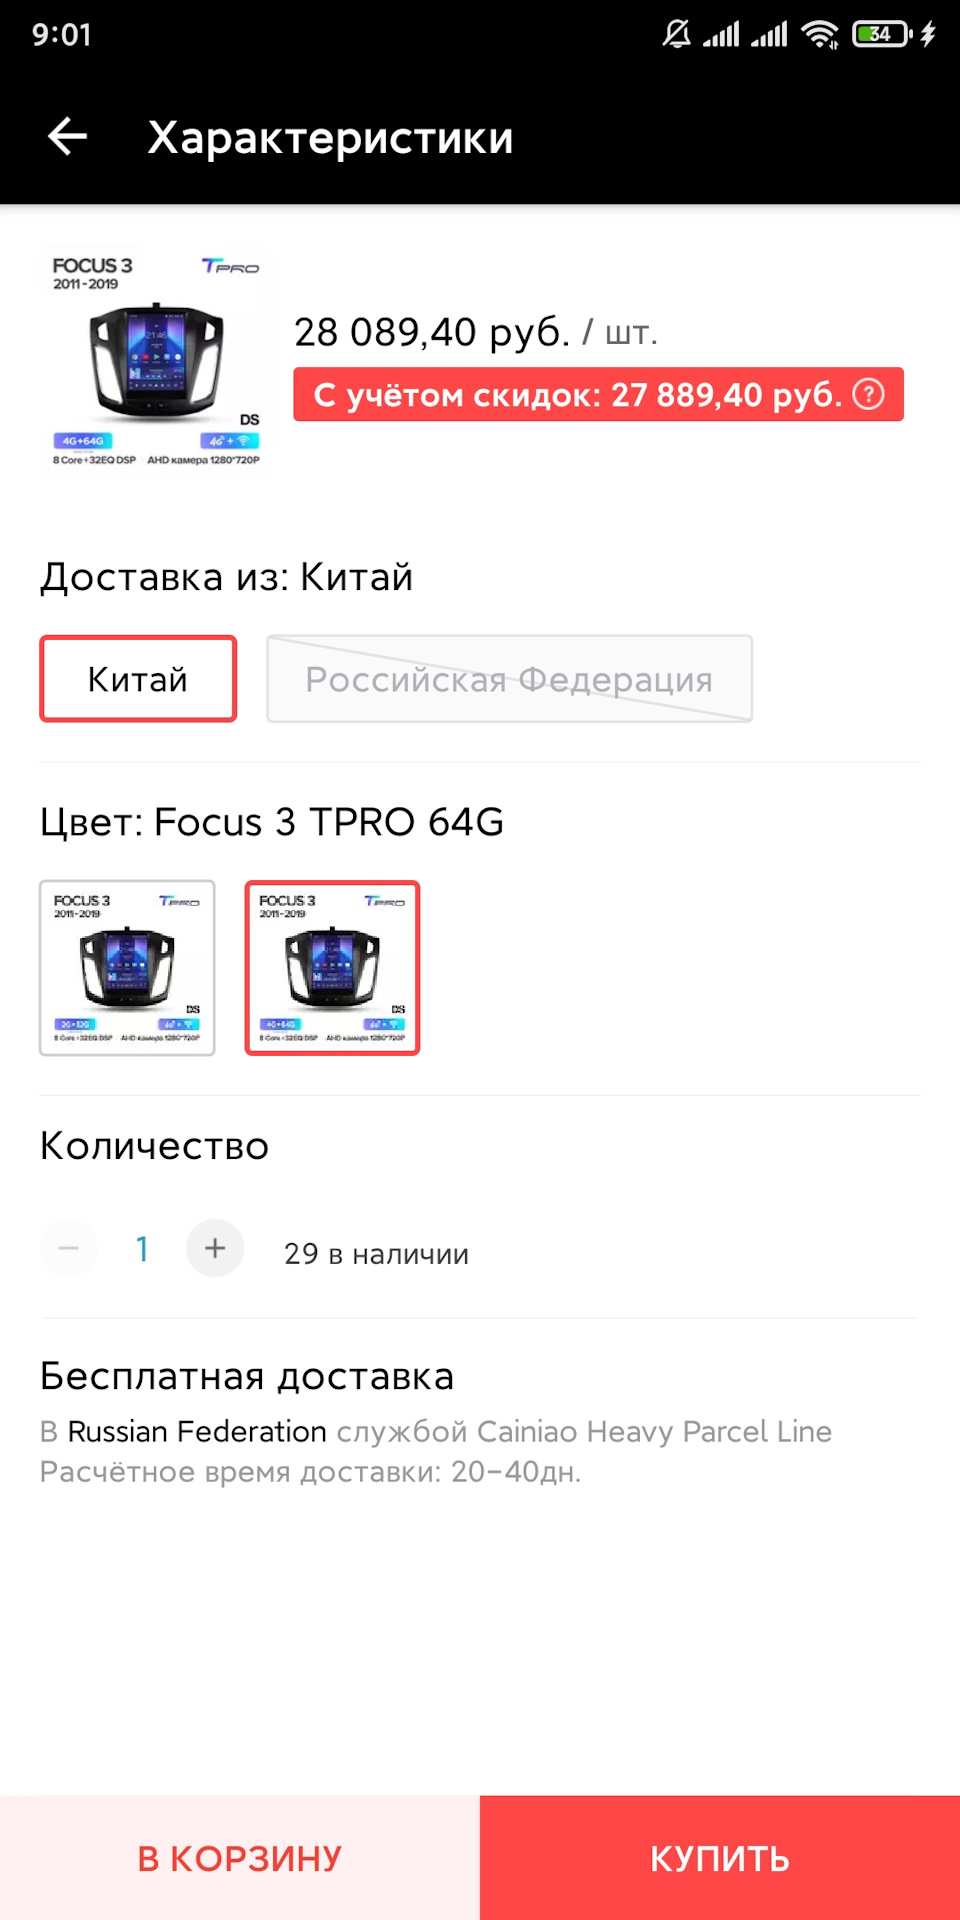Viewport: 960px width, 1920px height.
Task: Tap the first cellular signal bars icon
Action: click(721, 35)
